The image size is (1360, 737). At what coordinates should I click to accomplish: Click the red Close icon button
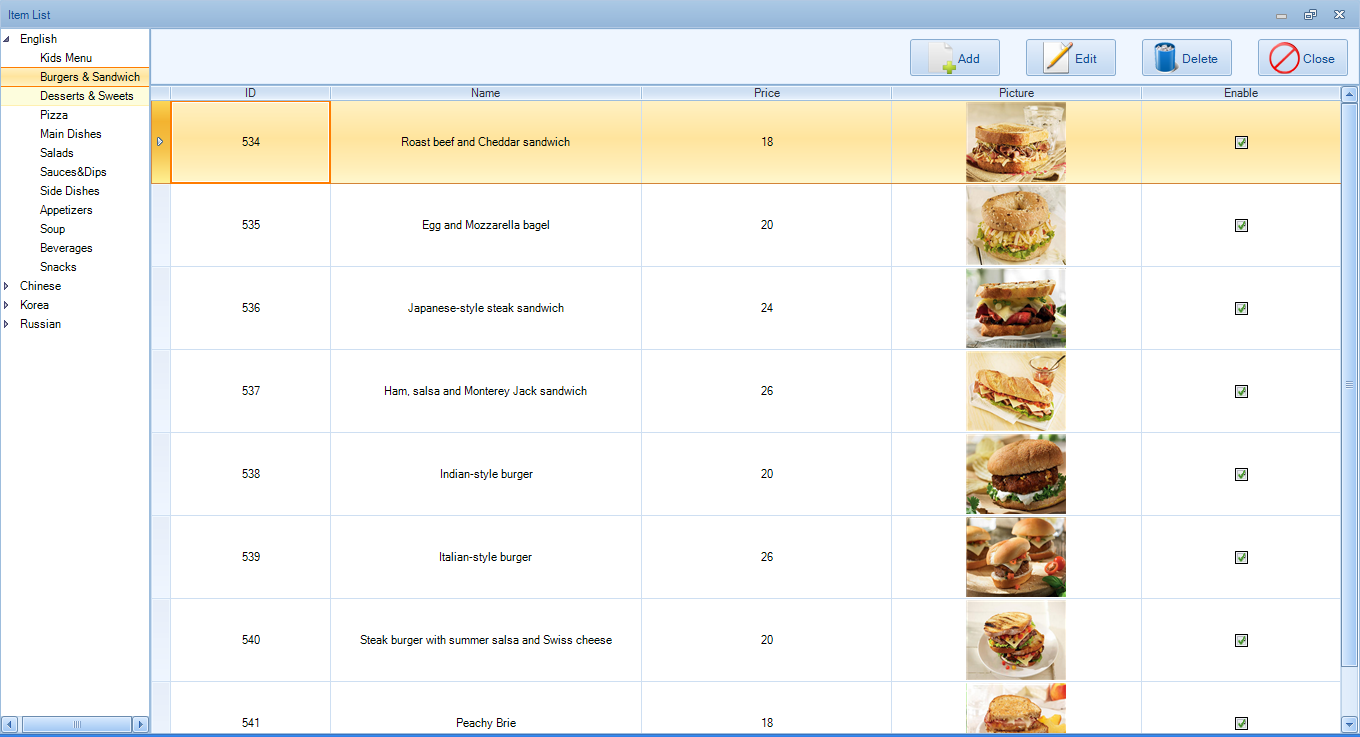[x=1284, y=58]
